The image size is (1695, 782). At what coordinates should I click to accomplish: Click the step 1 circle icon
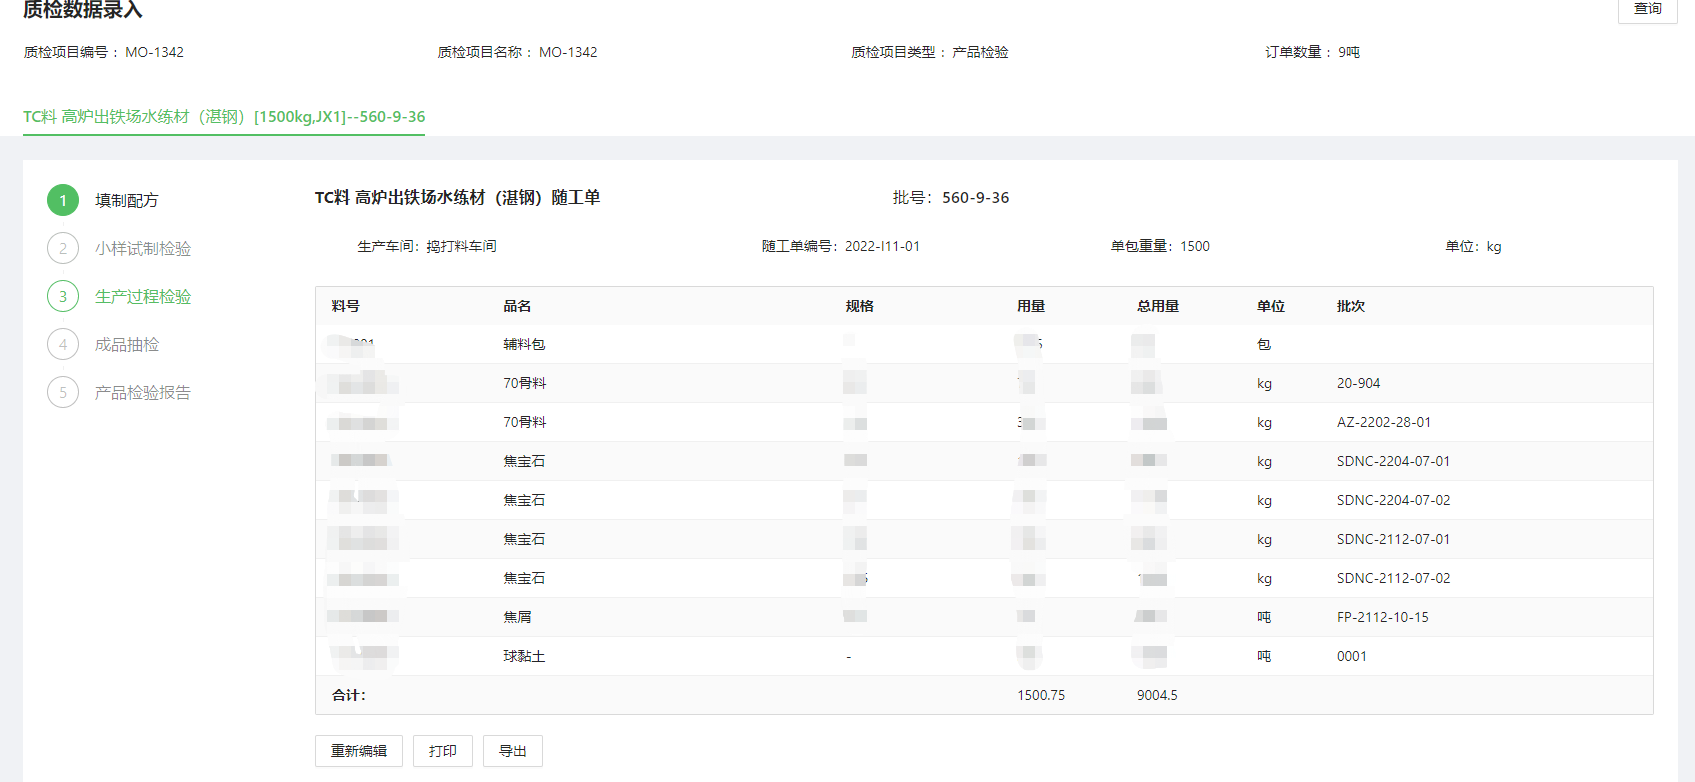[x=63, y=200]
